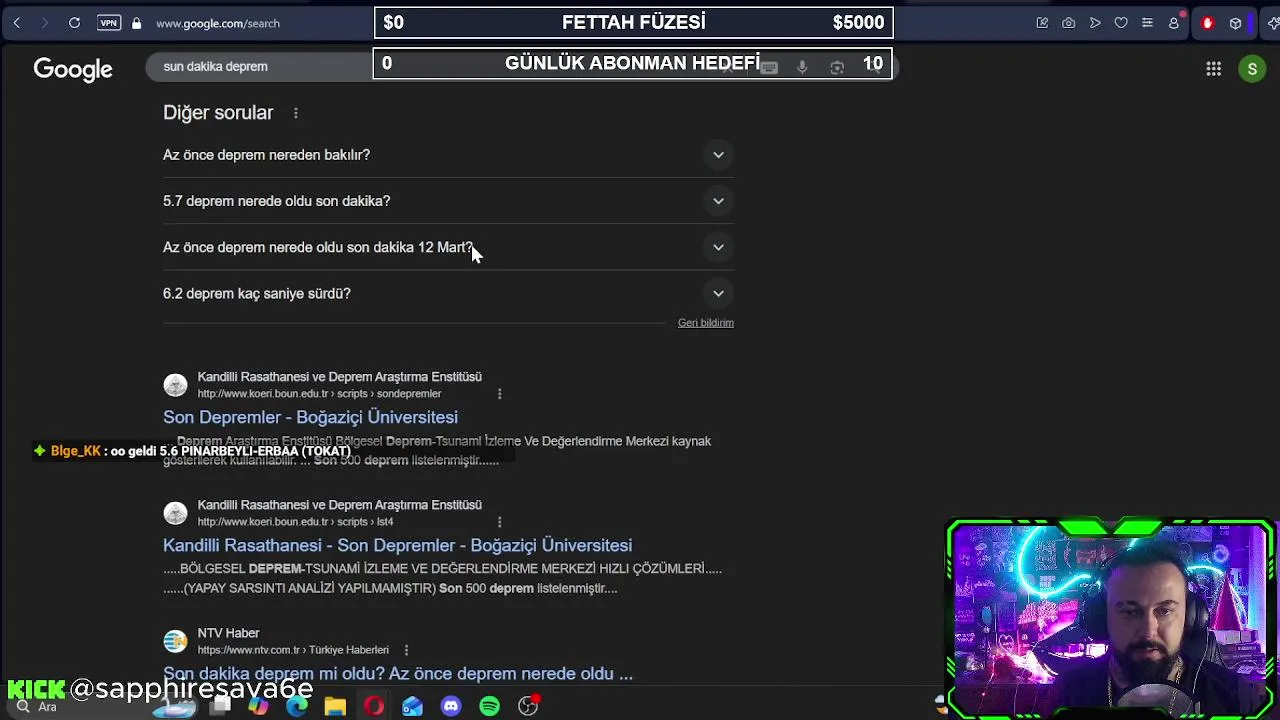
Task: Open 'Kandilli Rasathanesi - Son Depremler' result link
Action: coord(397,545)
